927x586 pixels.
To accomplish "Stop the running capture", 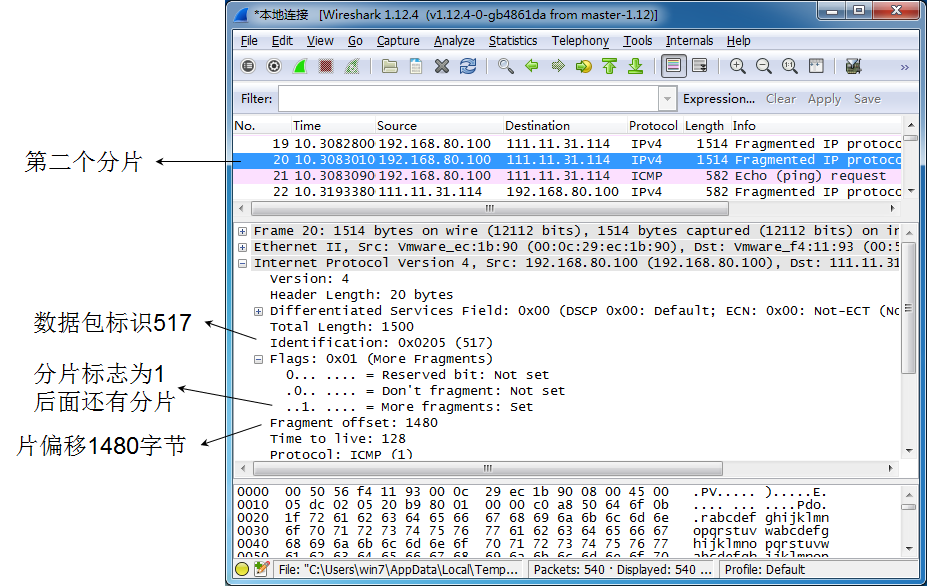I will 326,66.
